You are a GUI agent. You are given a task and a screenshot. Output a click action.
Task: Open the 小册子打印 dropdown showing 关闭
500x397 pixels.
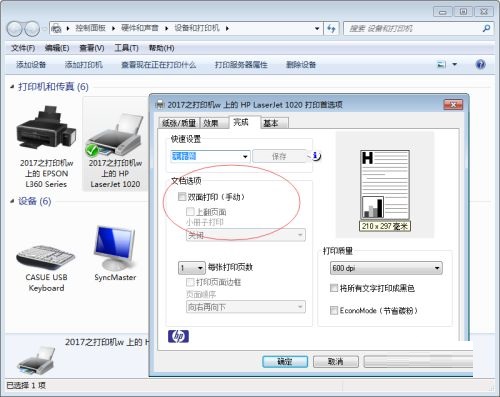pyautogui.click(x=246, y=235)
